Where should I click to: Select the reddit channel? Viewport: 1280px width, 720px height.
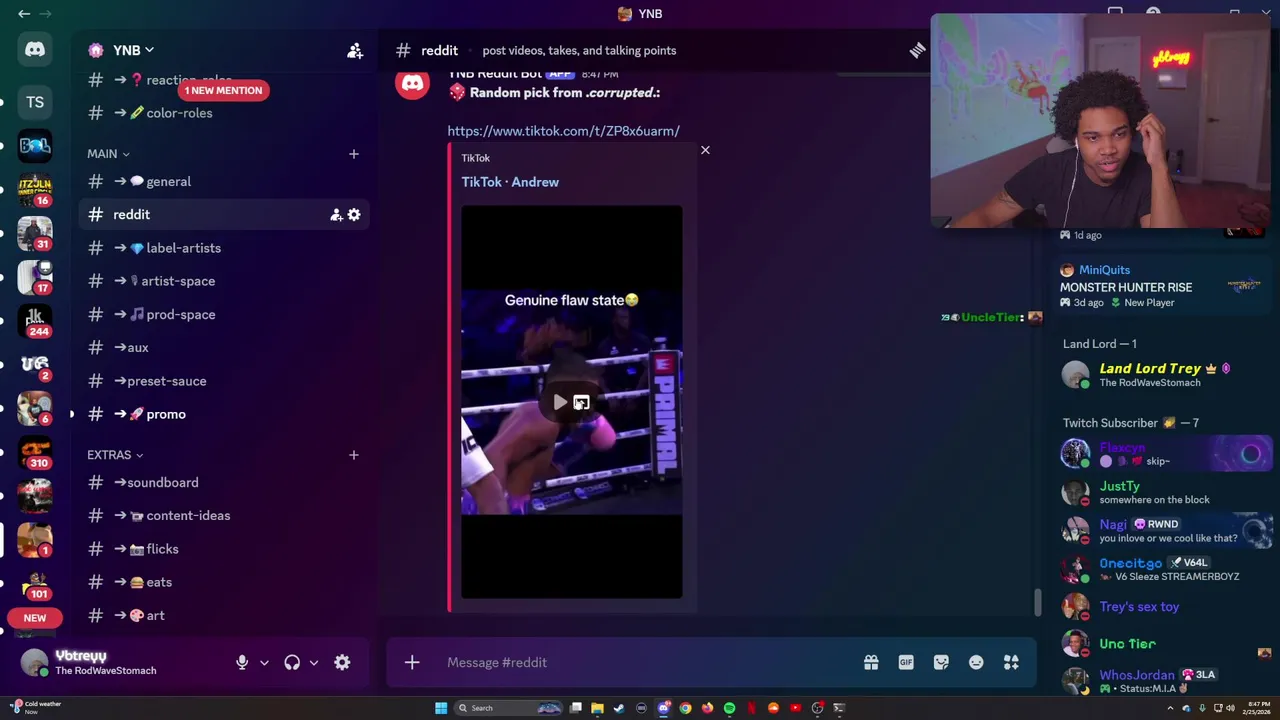coord(224,214)
